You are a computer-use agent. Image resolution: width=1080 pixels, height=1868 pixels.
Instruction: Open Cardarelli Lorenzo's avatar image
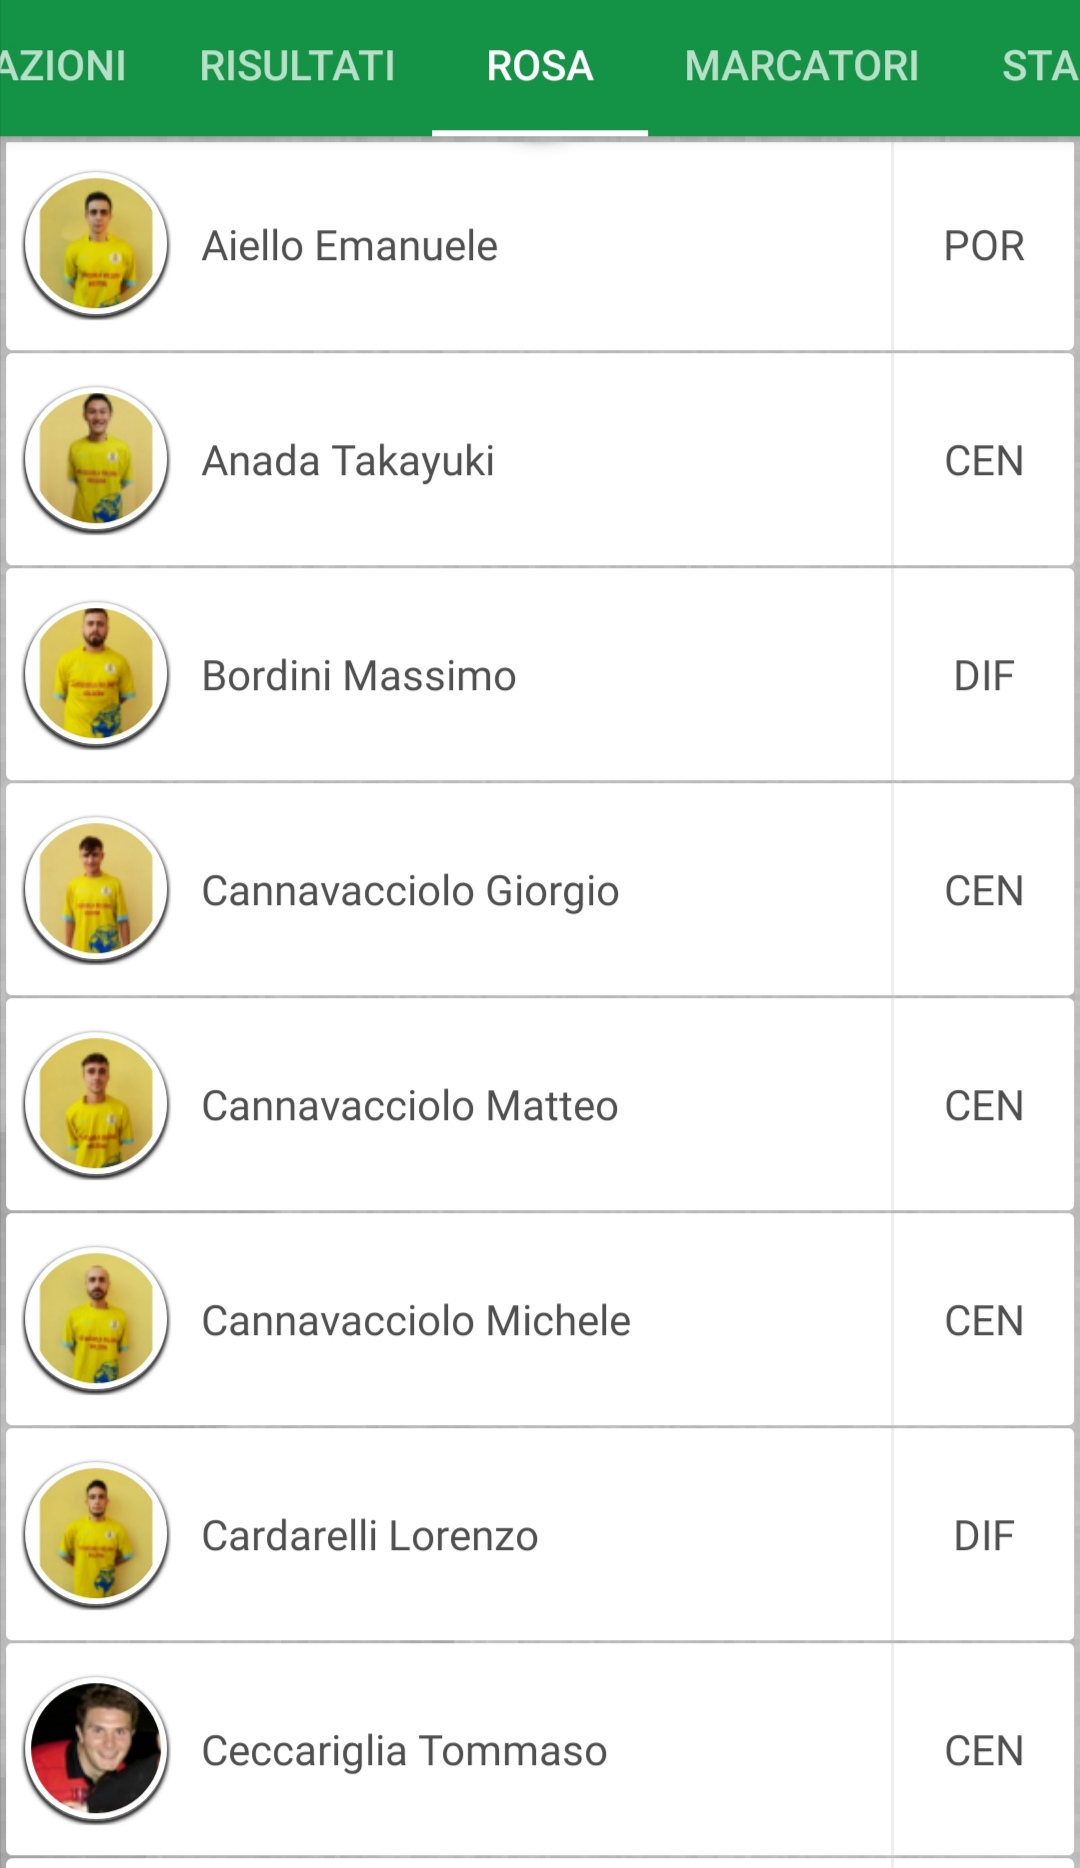pyautogui.click(x=96, y=1535)
